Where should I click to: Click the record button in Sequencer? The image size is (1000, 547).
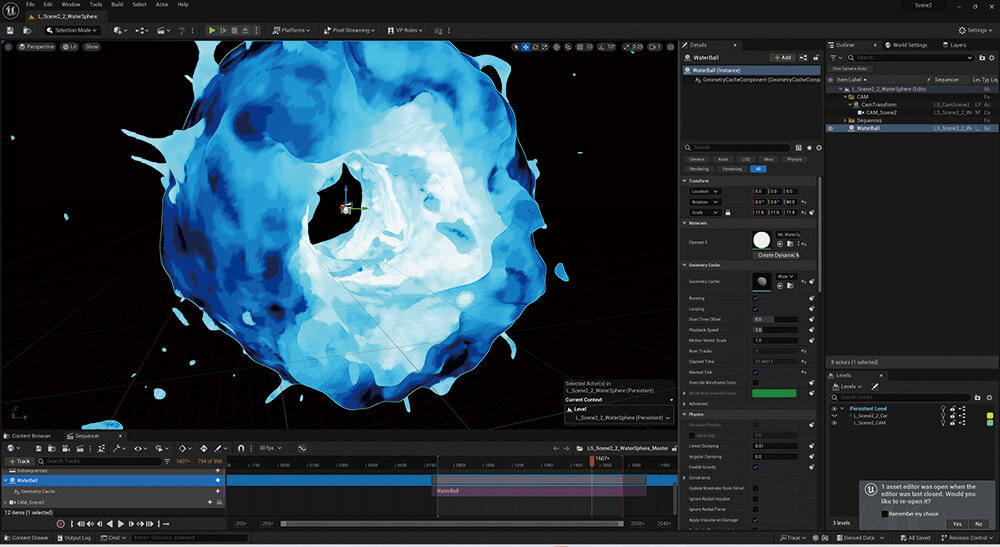[x=60, y=523]
